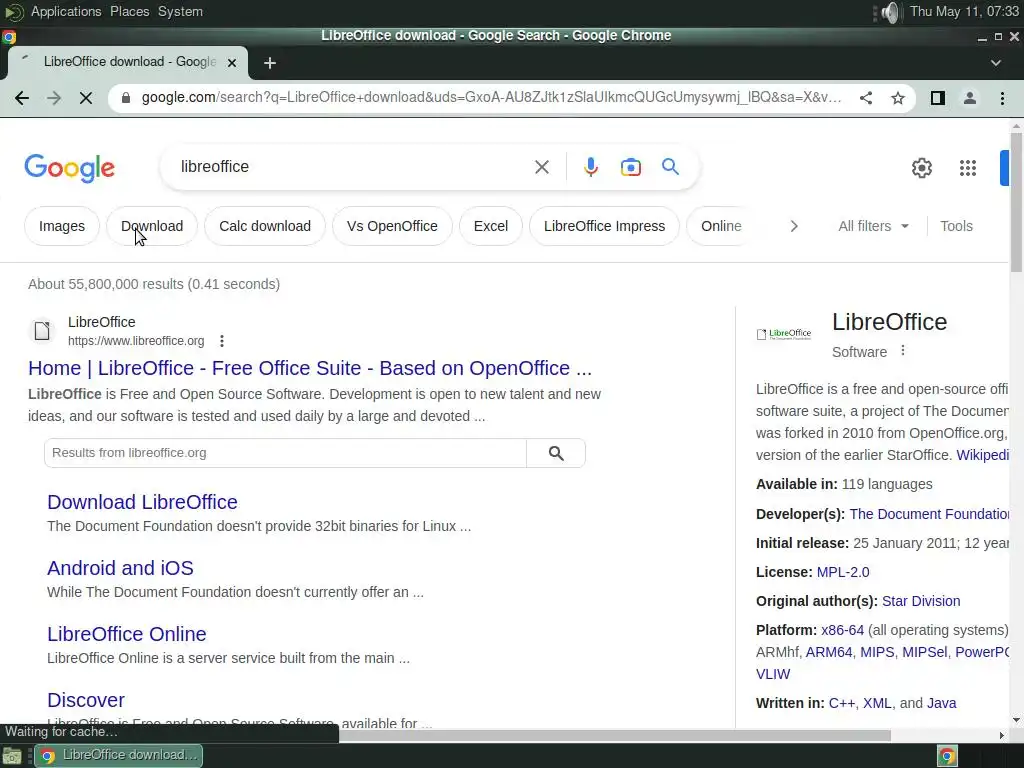Search by image with camera icon

click(x=630, y=167)
